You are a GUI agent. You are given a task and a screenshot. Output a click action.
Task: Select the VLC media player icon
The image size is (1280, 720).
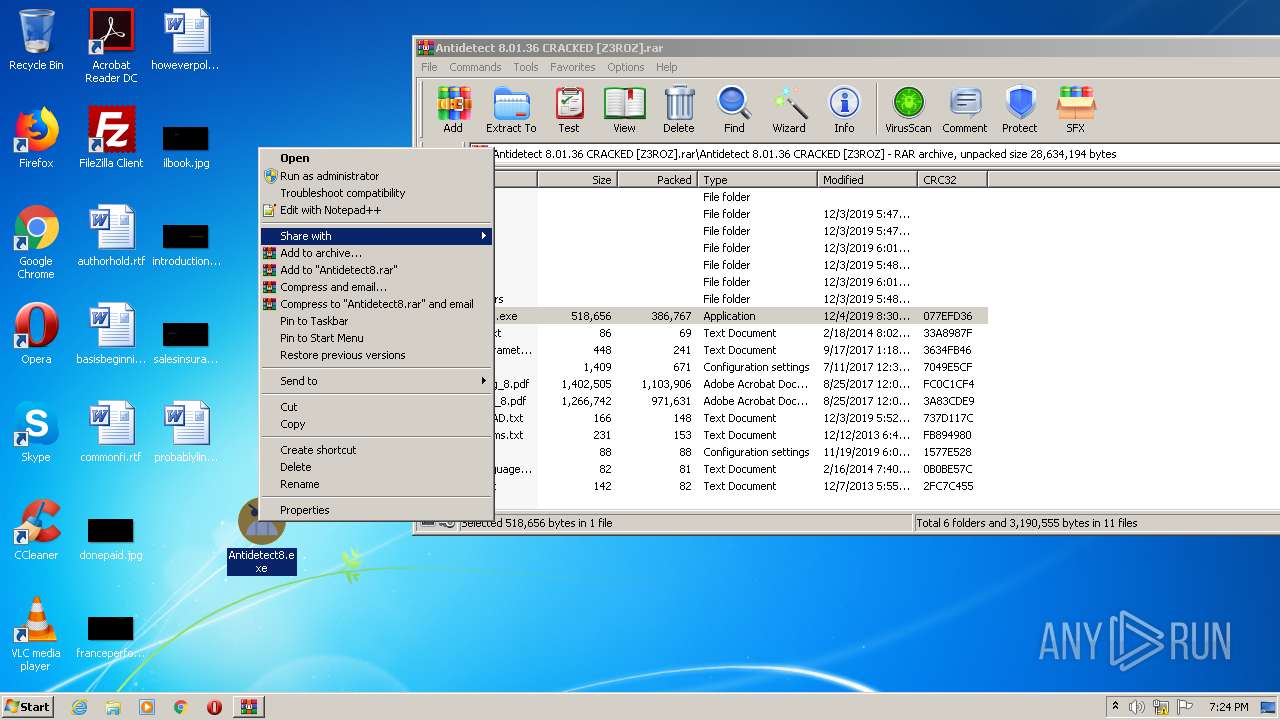(x=36, y=635)
